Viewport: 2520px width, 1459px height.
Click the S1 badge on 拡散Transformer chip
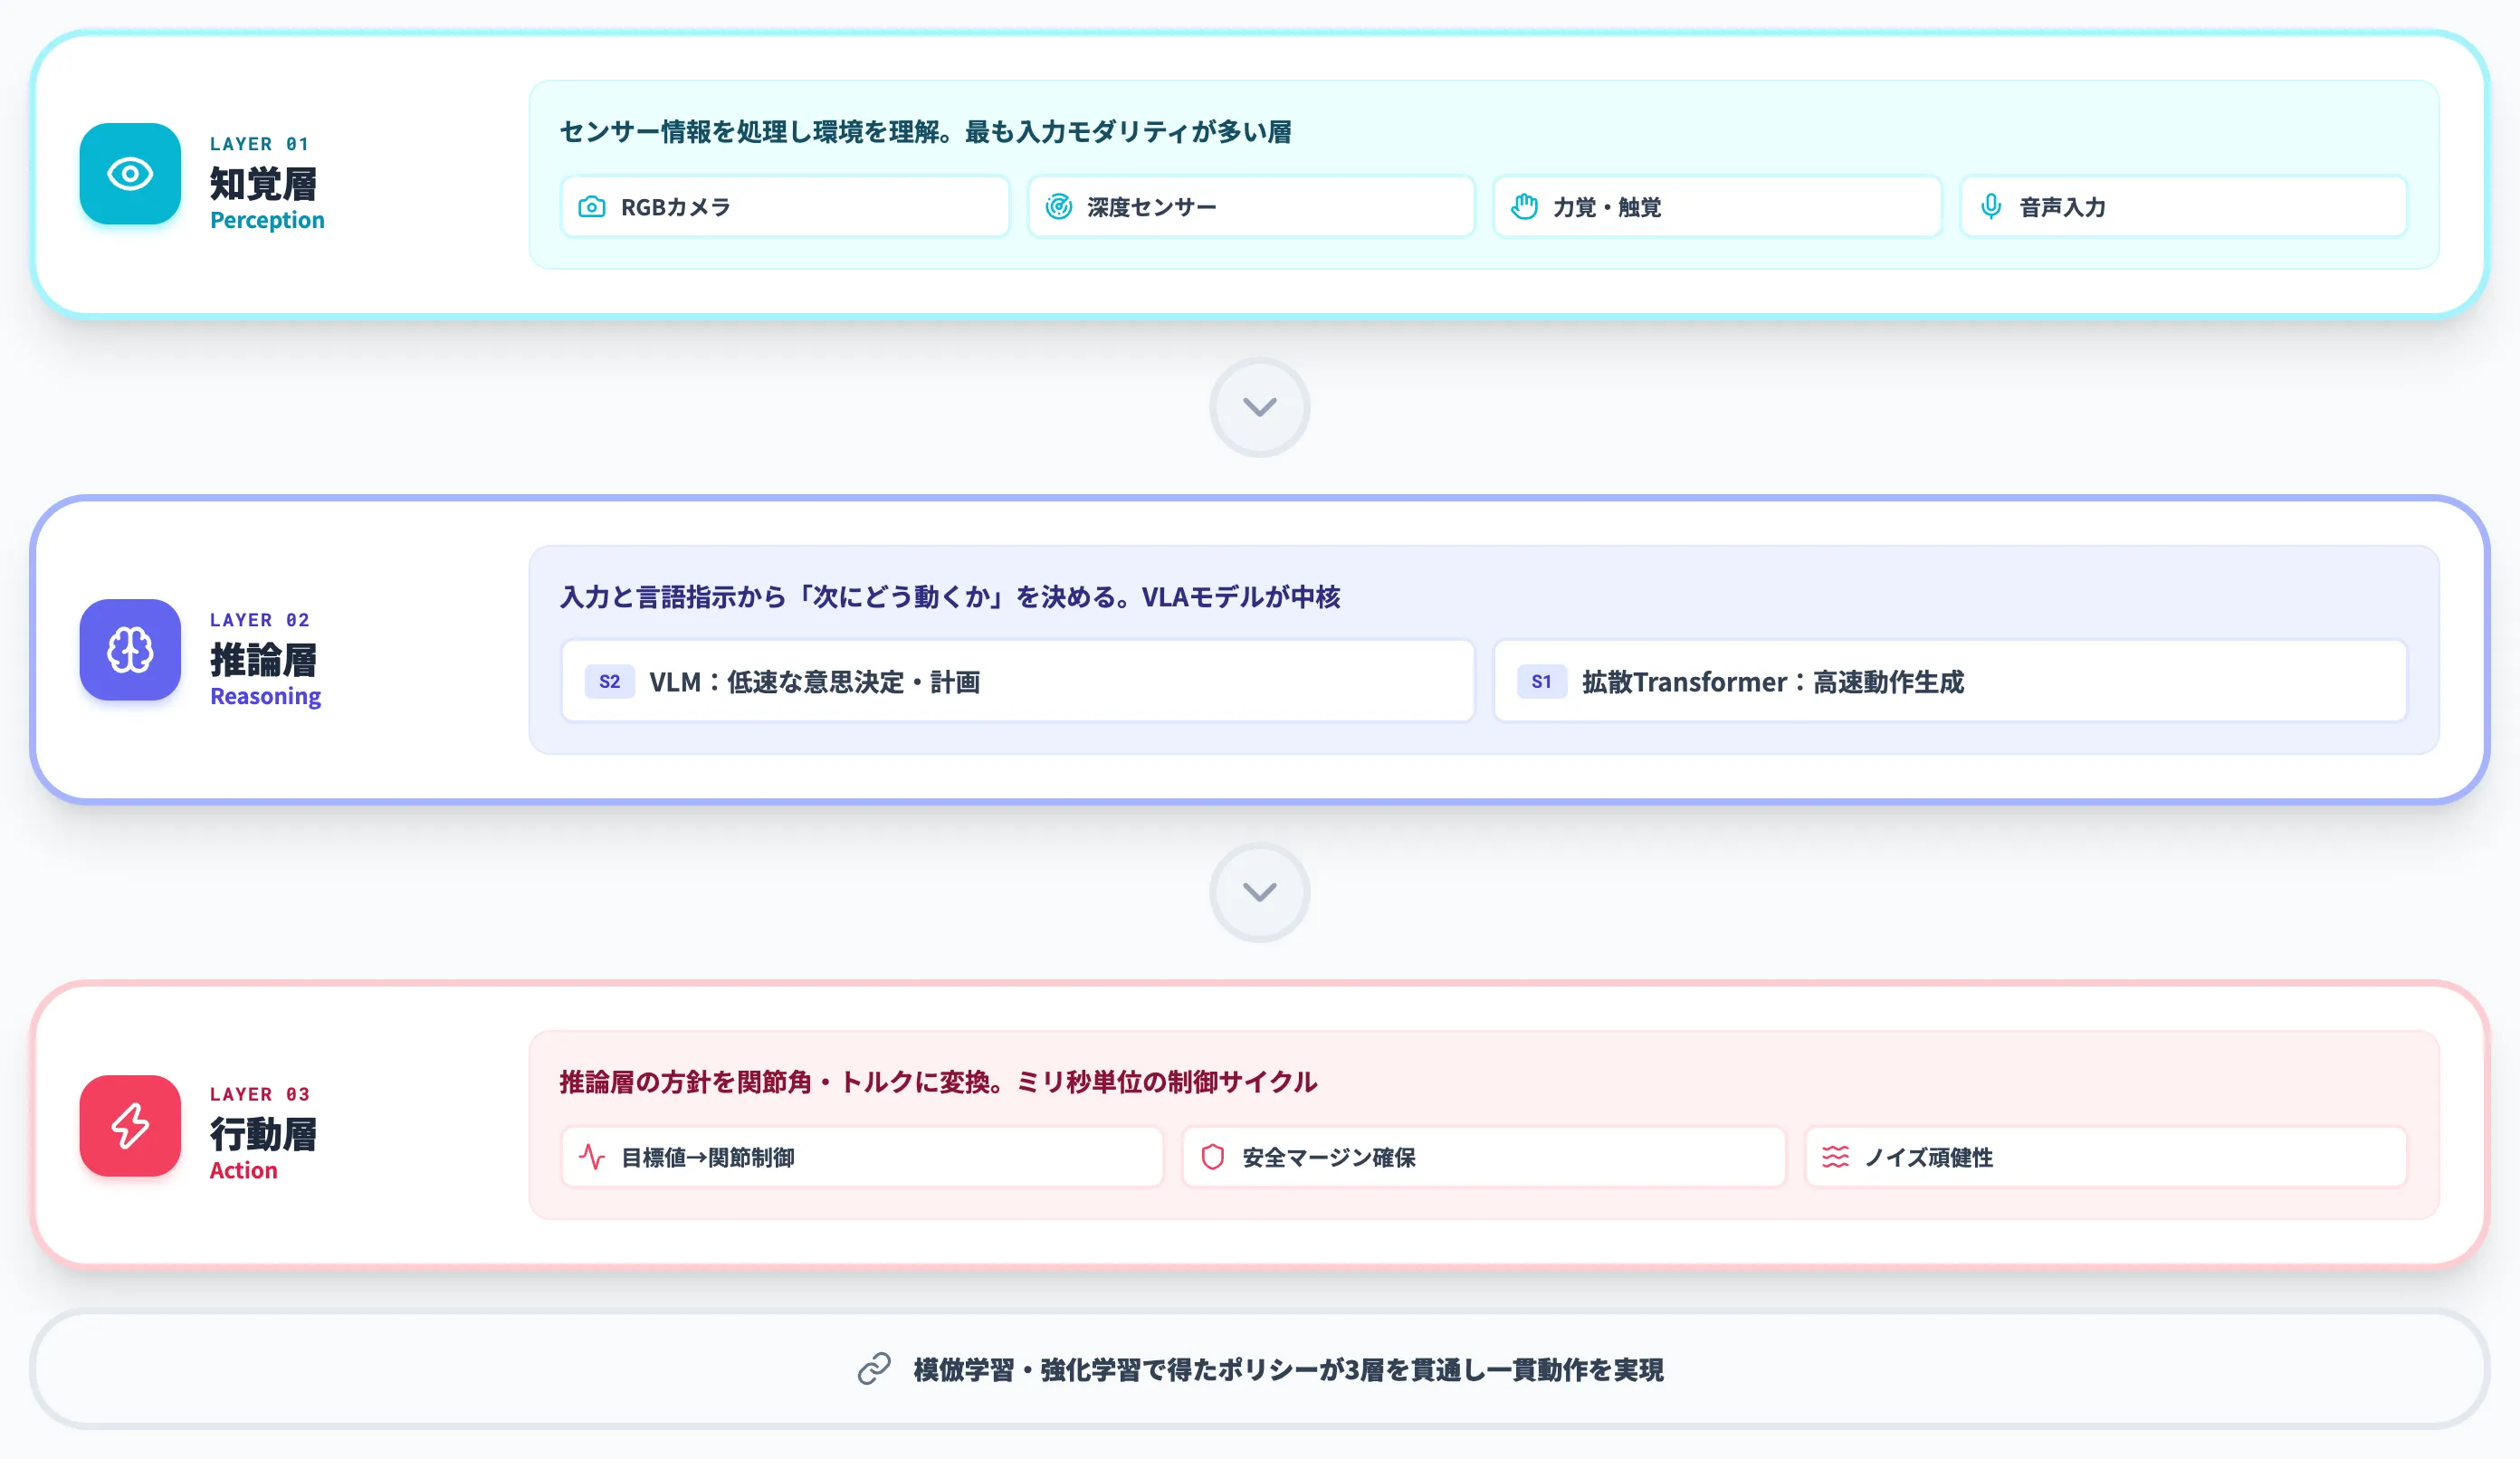tap(1542, 682)
